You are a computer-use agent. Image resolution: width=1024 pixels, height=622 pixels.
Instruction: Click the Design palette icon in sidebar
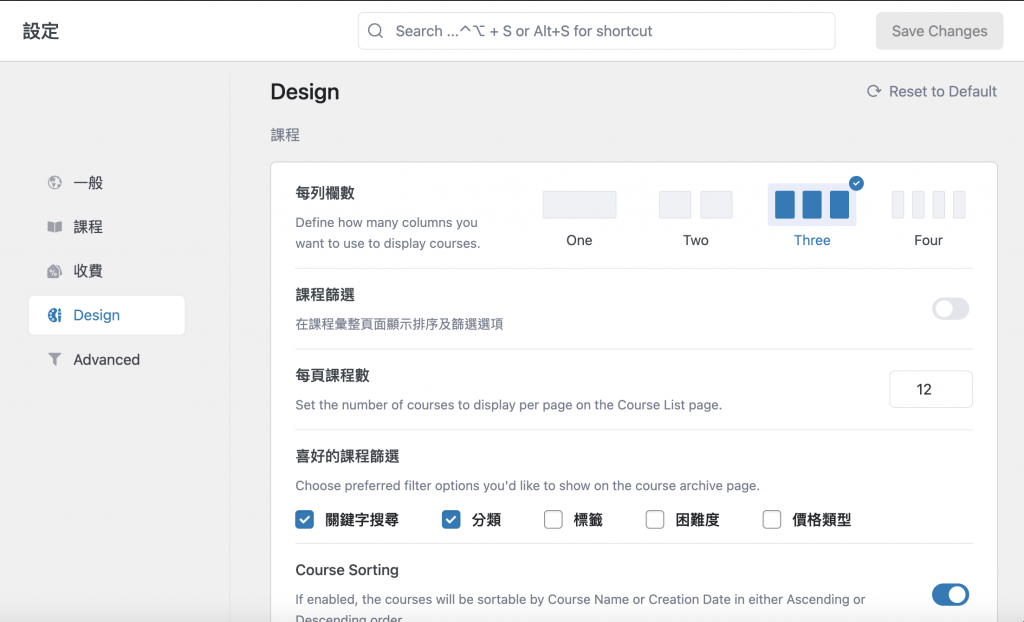click(55, 315)
